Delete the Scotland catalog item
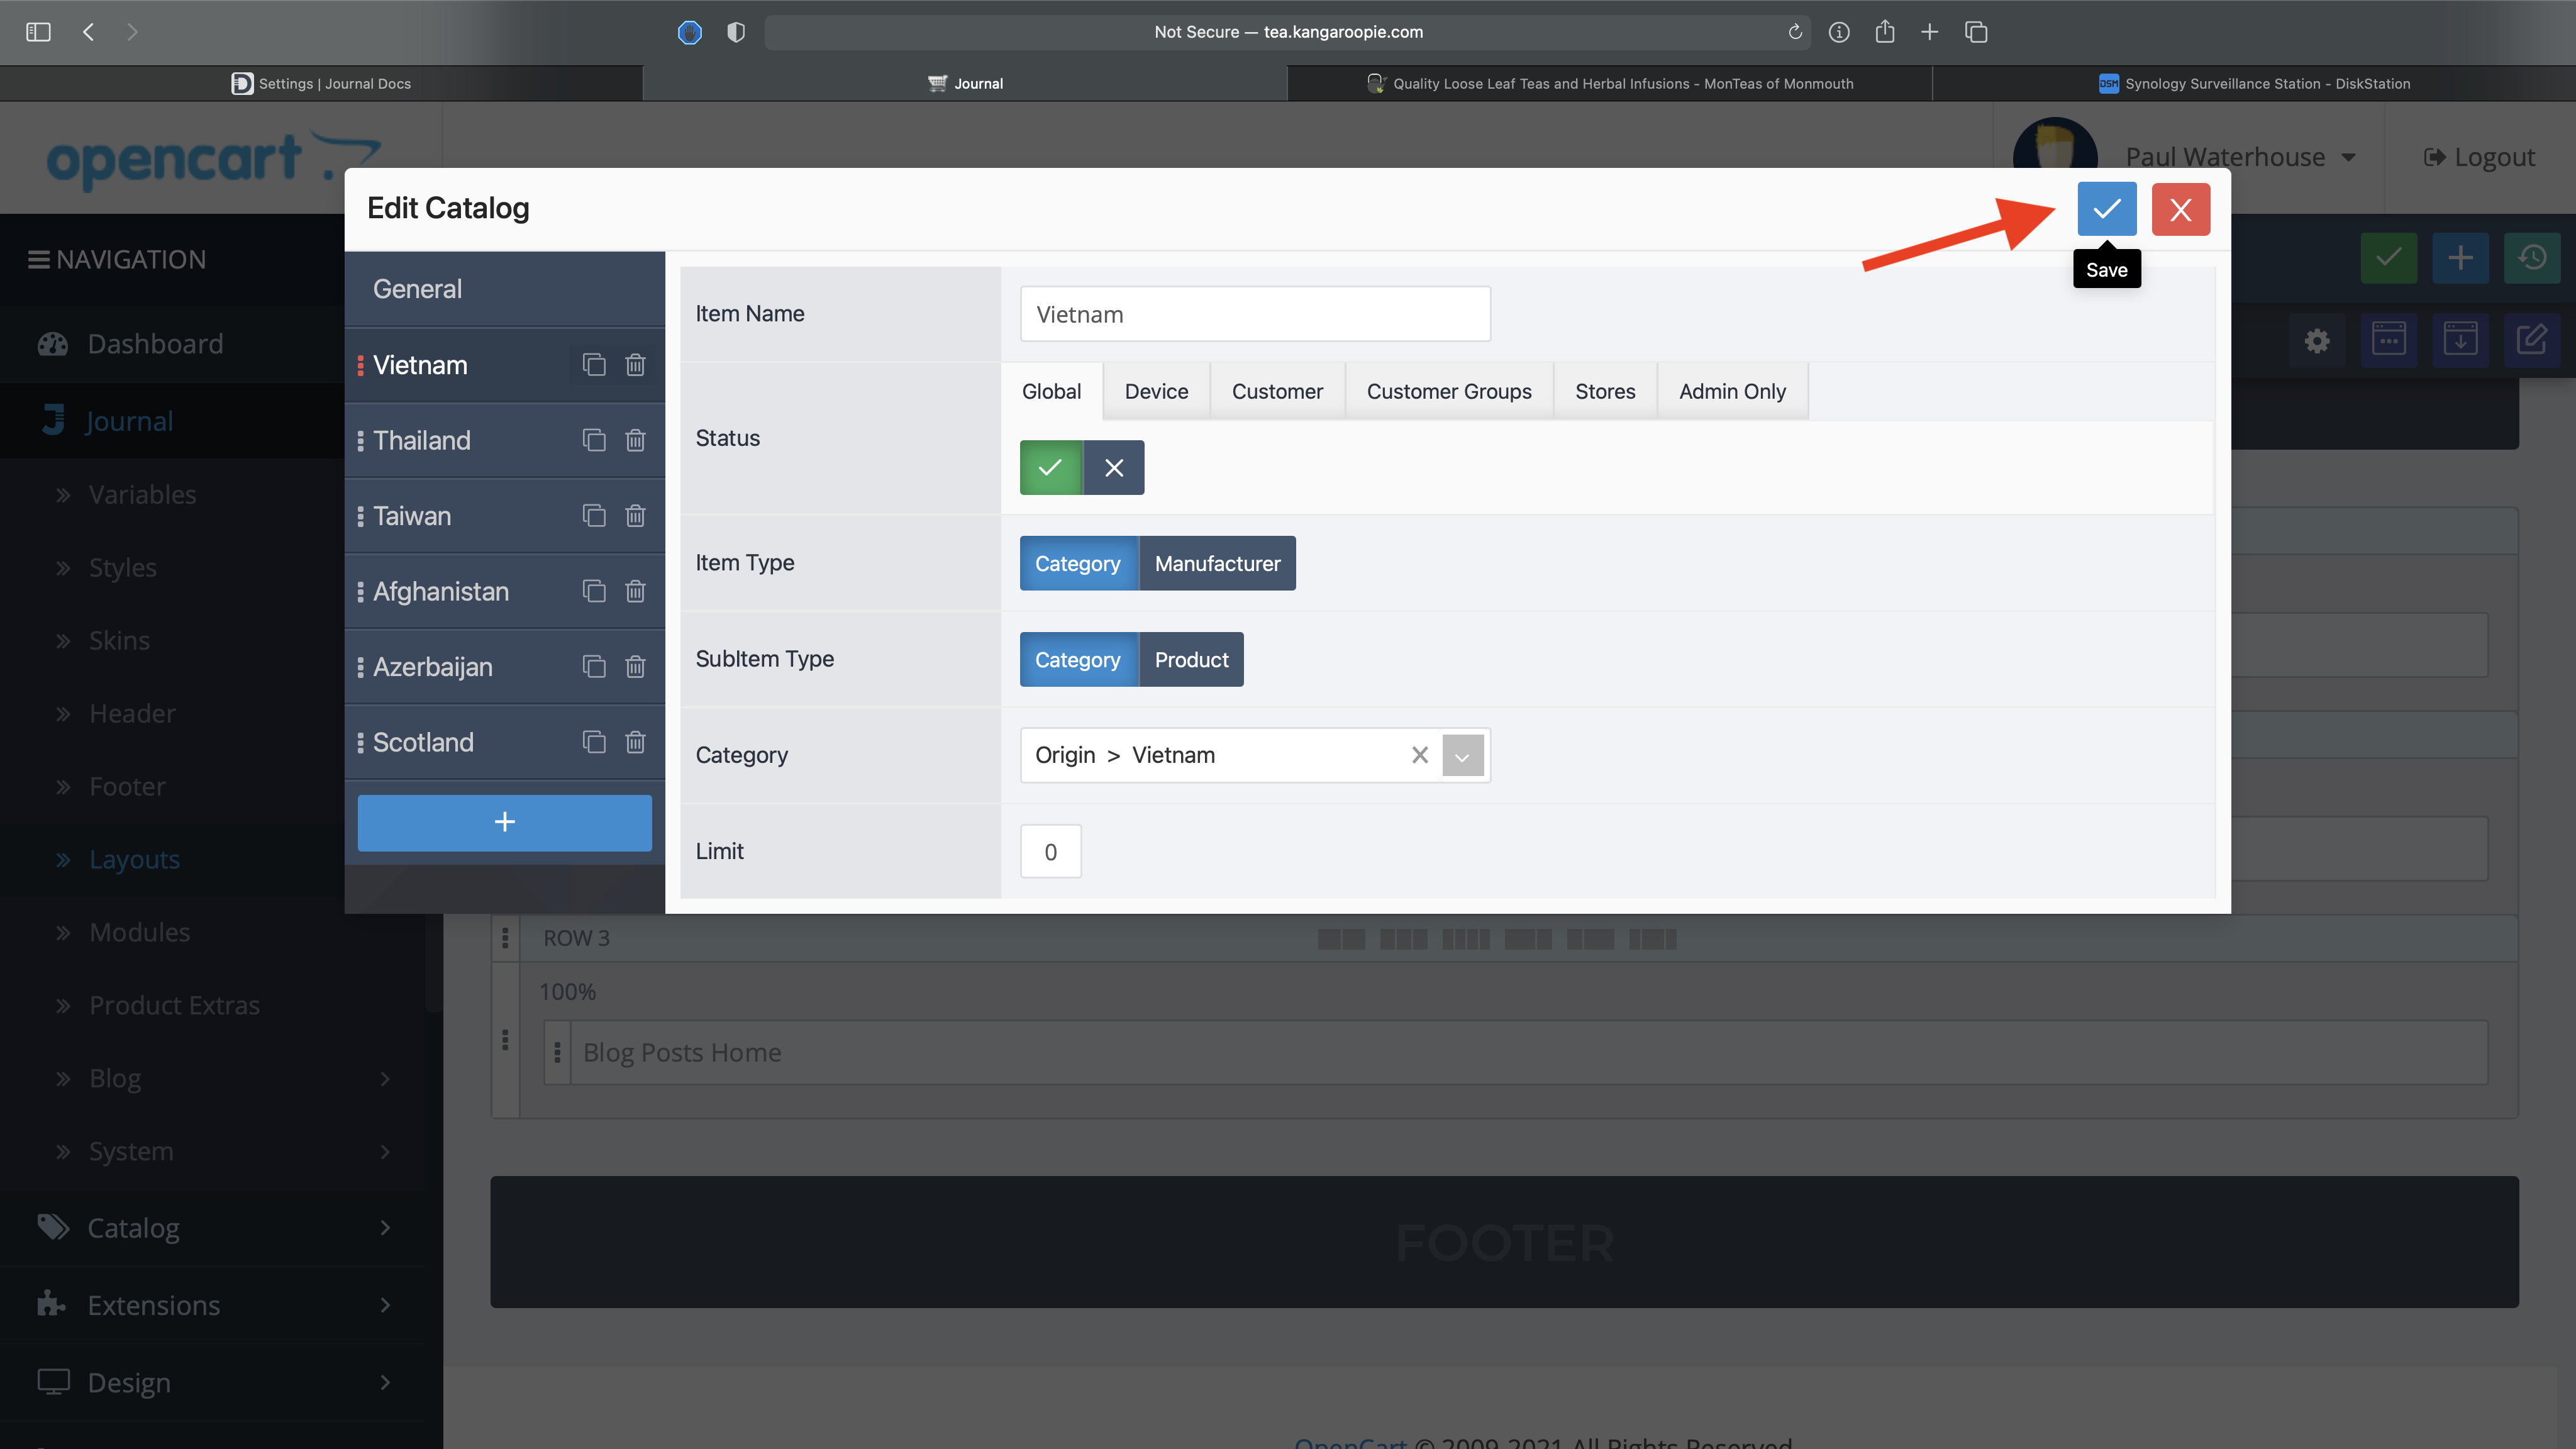This screenshot has width=2576, height=1449. click(635, 742)
